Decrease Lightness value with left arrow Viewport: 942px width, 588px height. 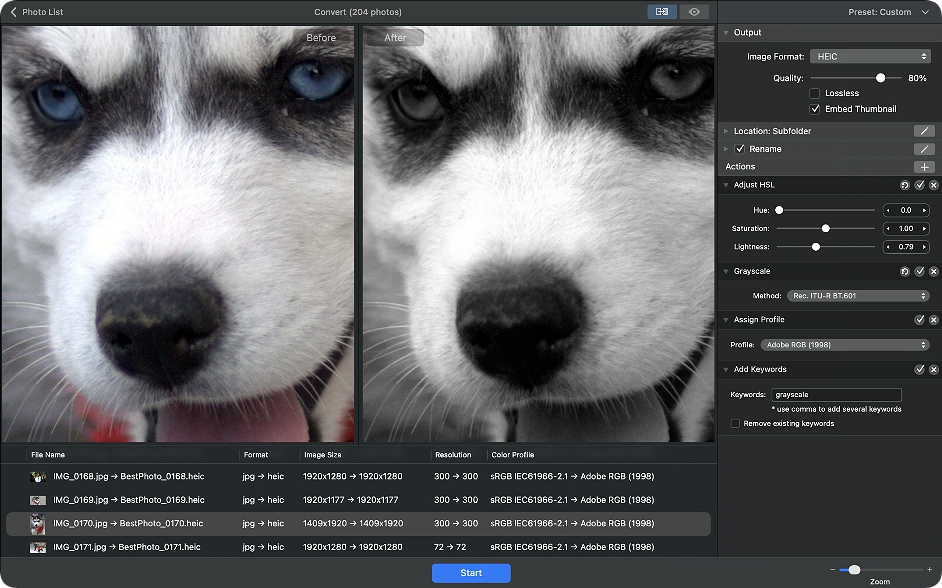pyautogui.click(x=888, y=247)
